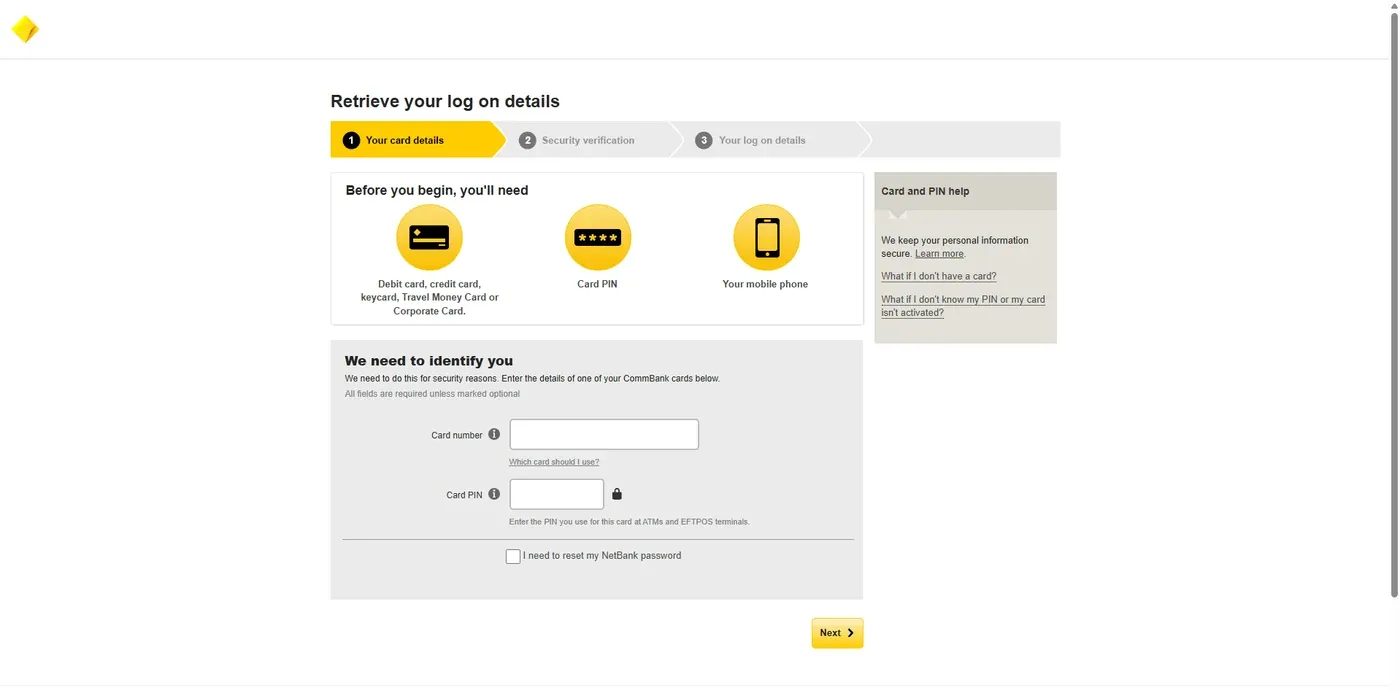Click 'Card PIN' label under asterisks icon
Image resolution: width=1400 pixels, height=693 pixels.
597,284
